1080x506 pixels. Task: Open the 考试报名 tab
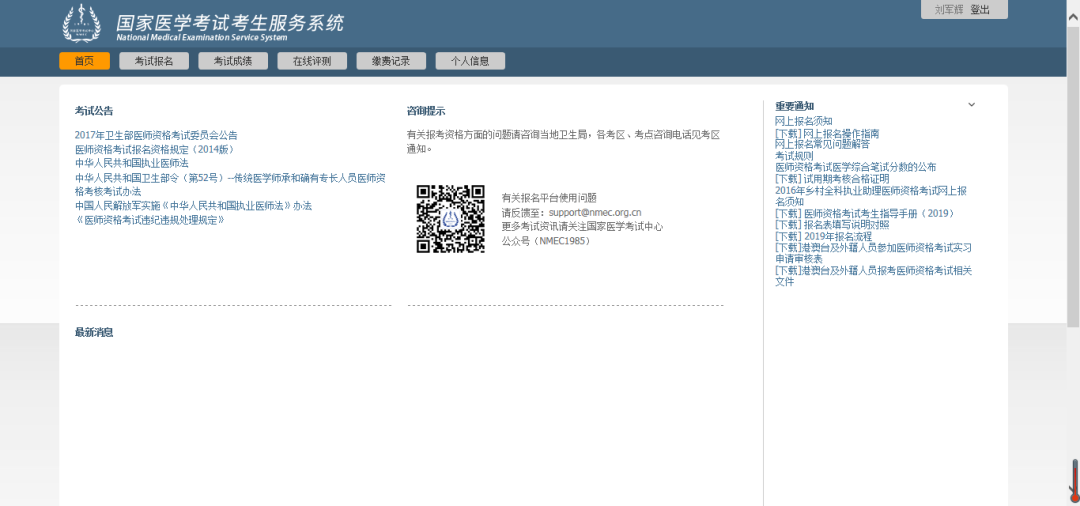tap(154, 61)
